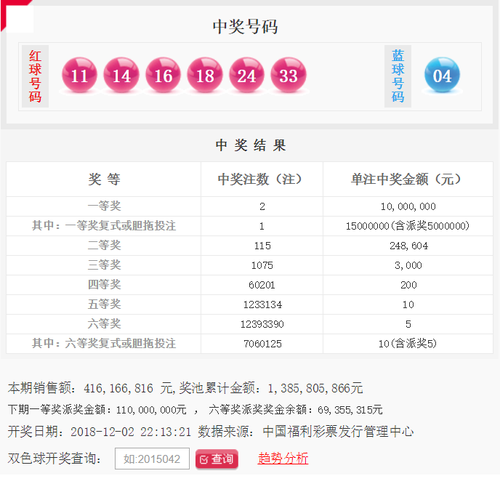The height and width of the screenshot is (484, 500).
Task: Click the value 10(含派奖5)
Action: (x=407, y=344)
